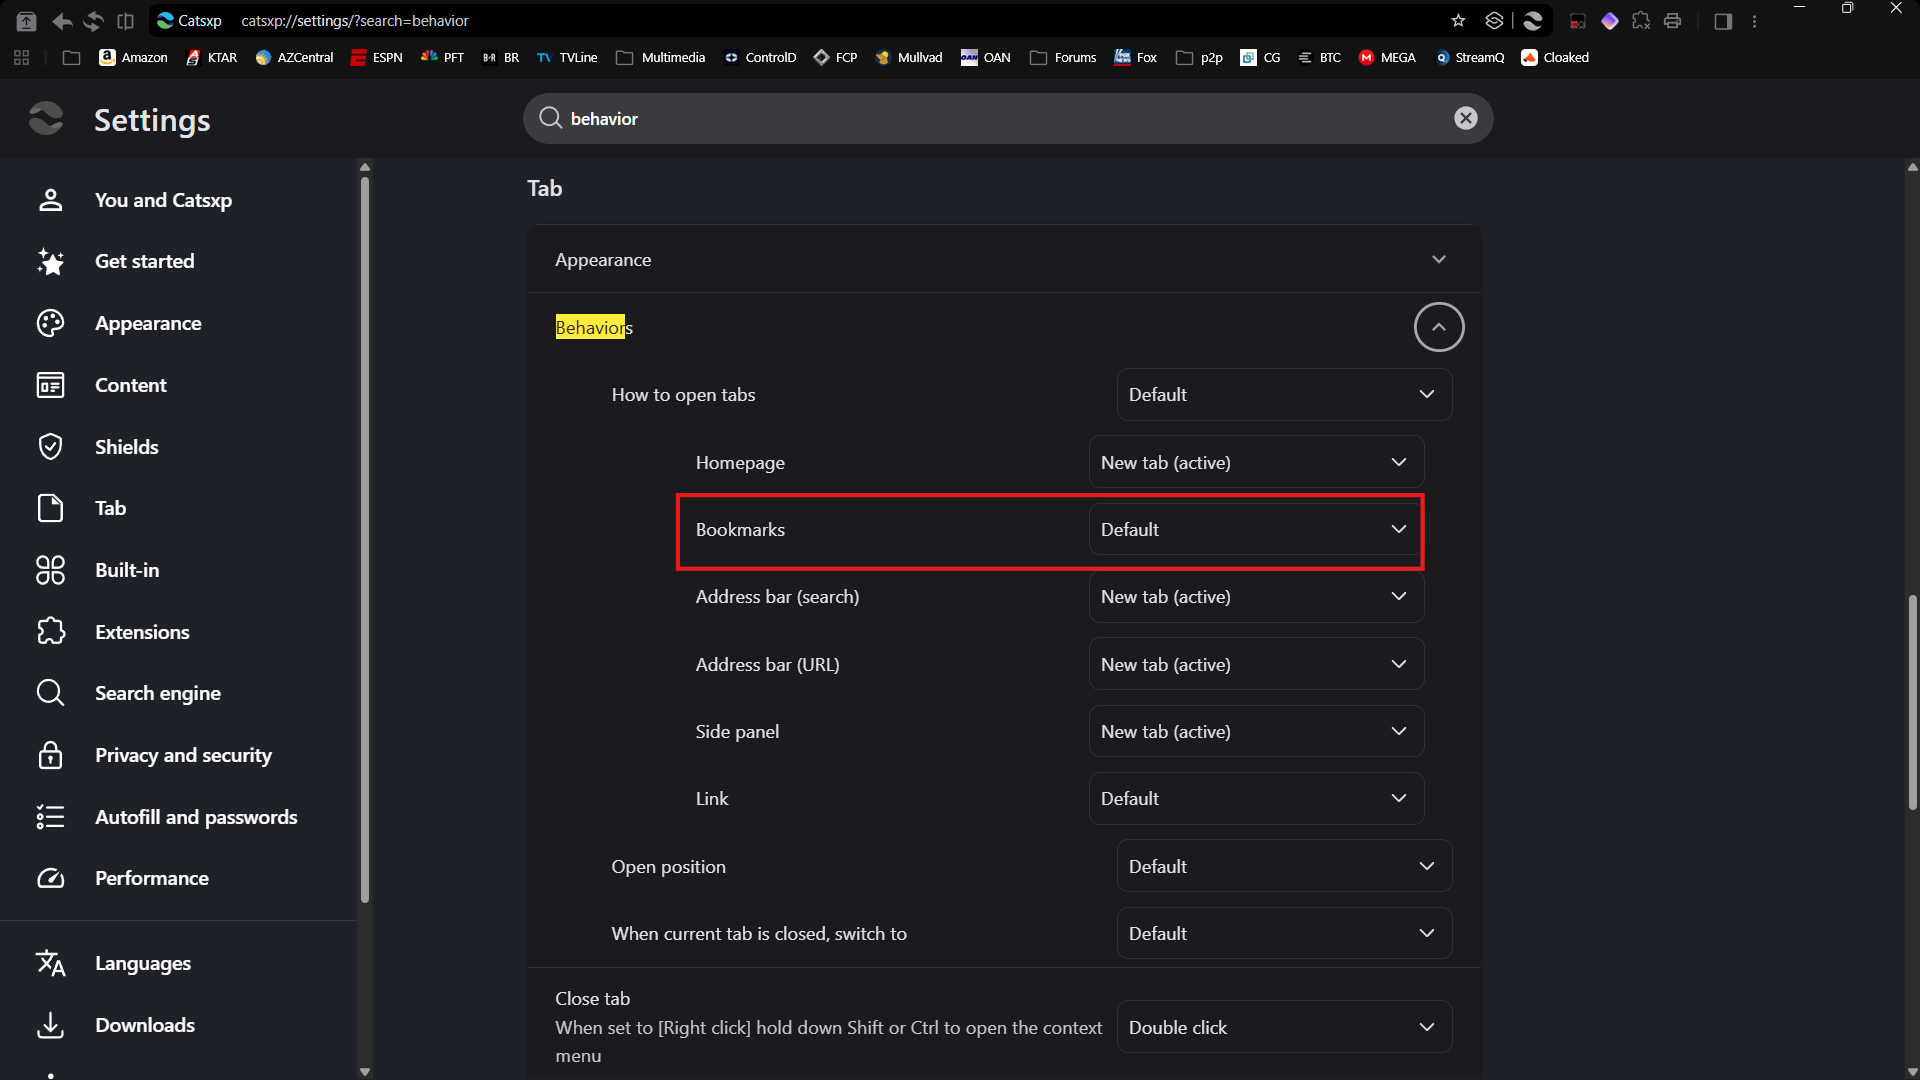The image size is (1920, 1080).
Task: Click the split view icon beside reload
Action: pos(126,21)
